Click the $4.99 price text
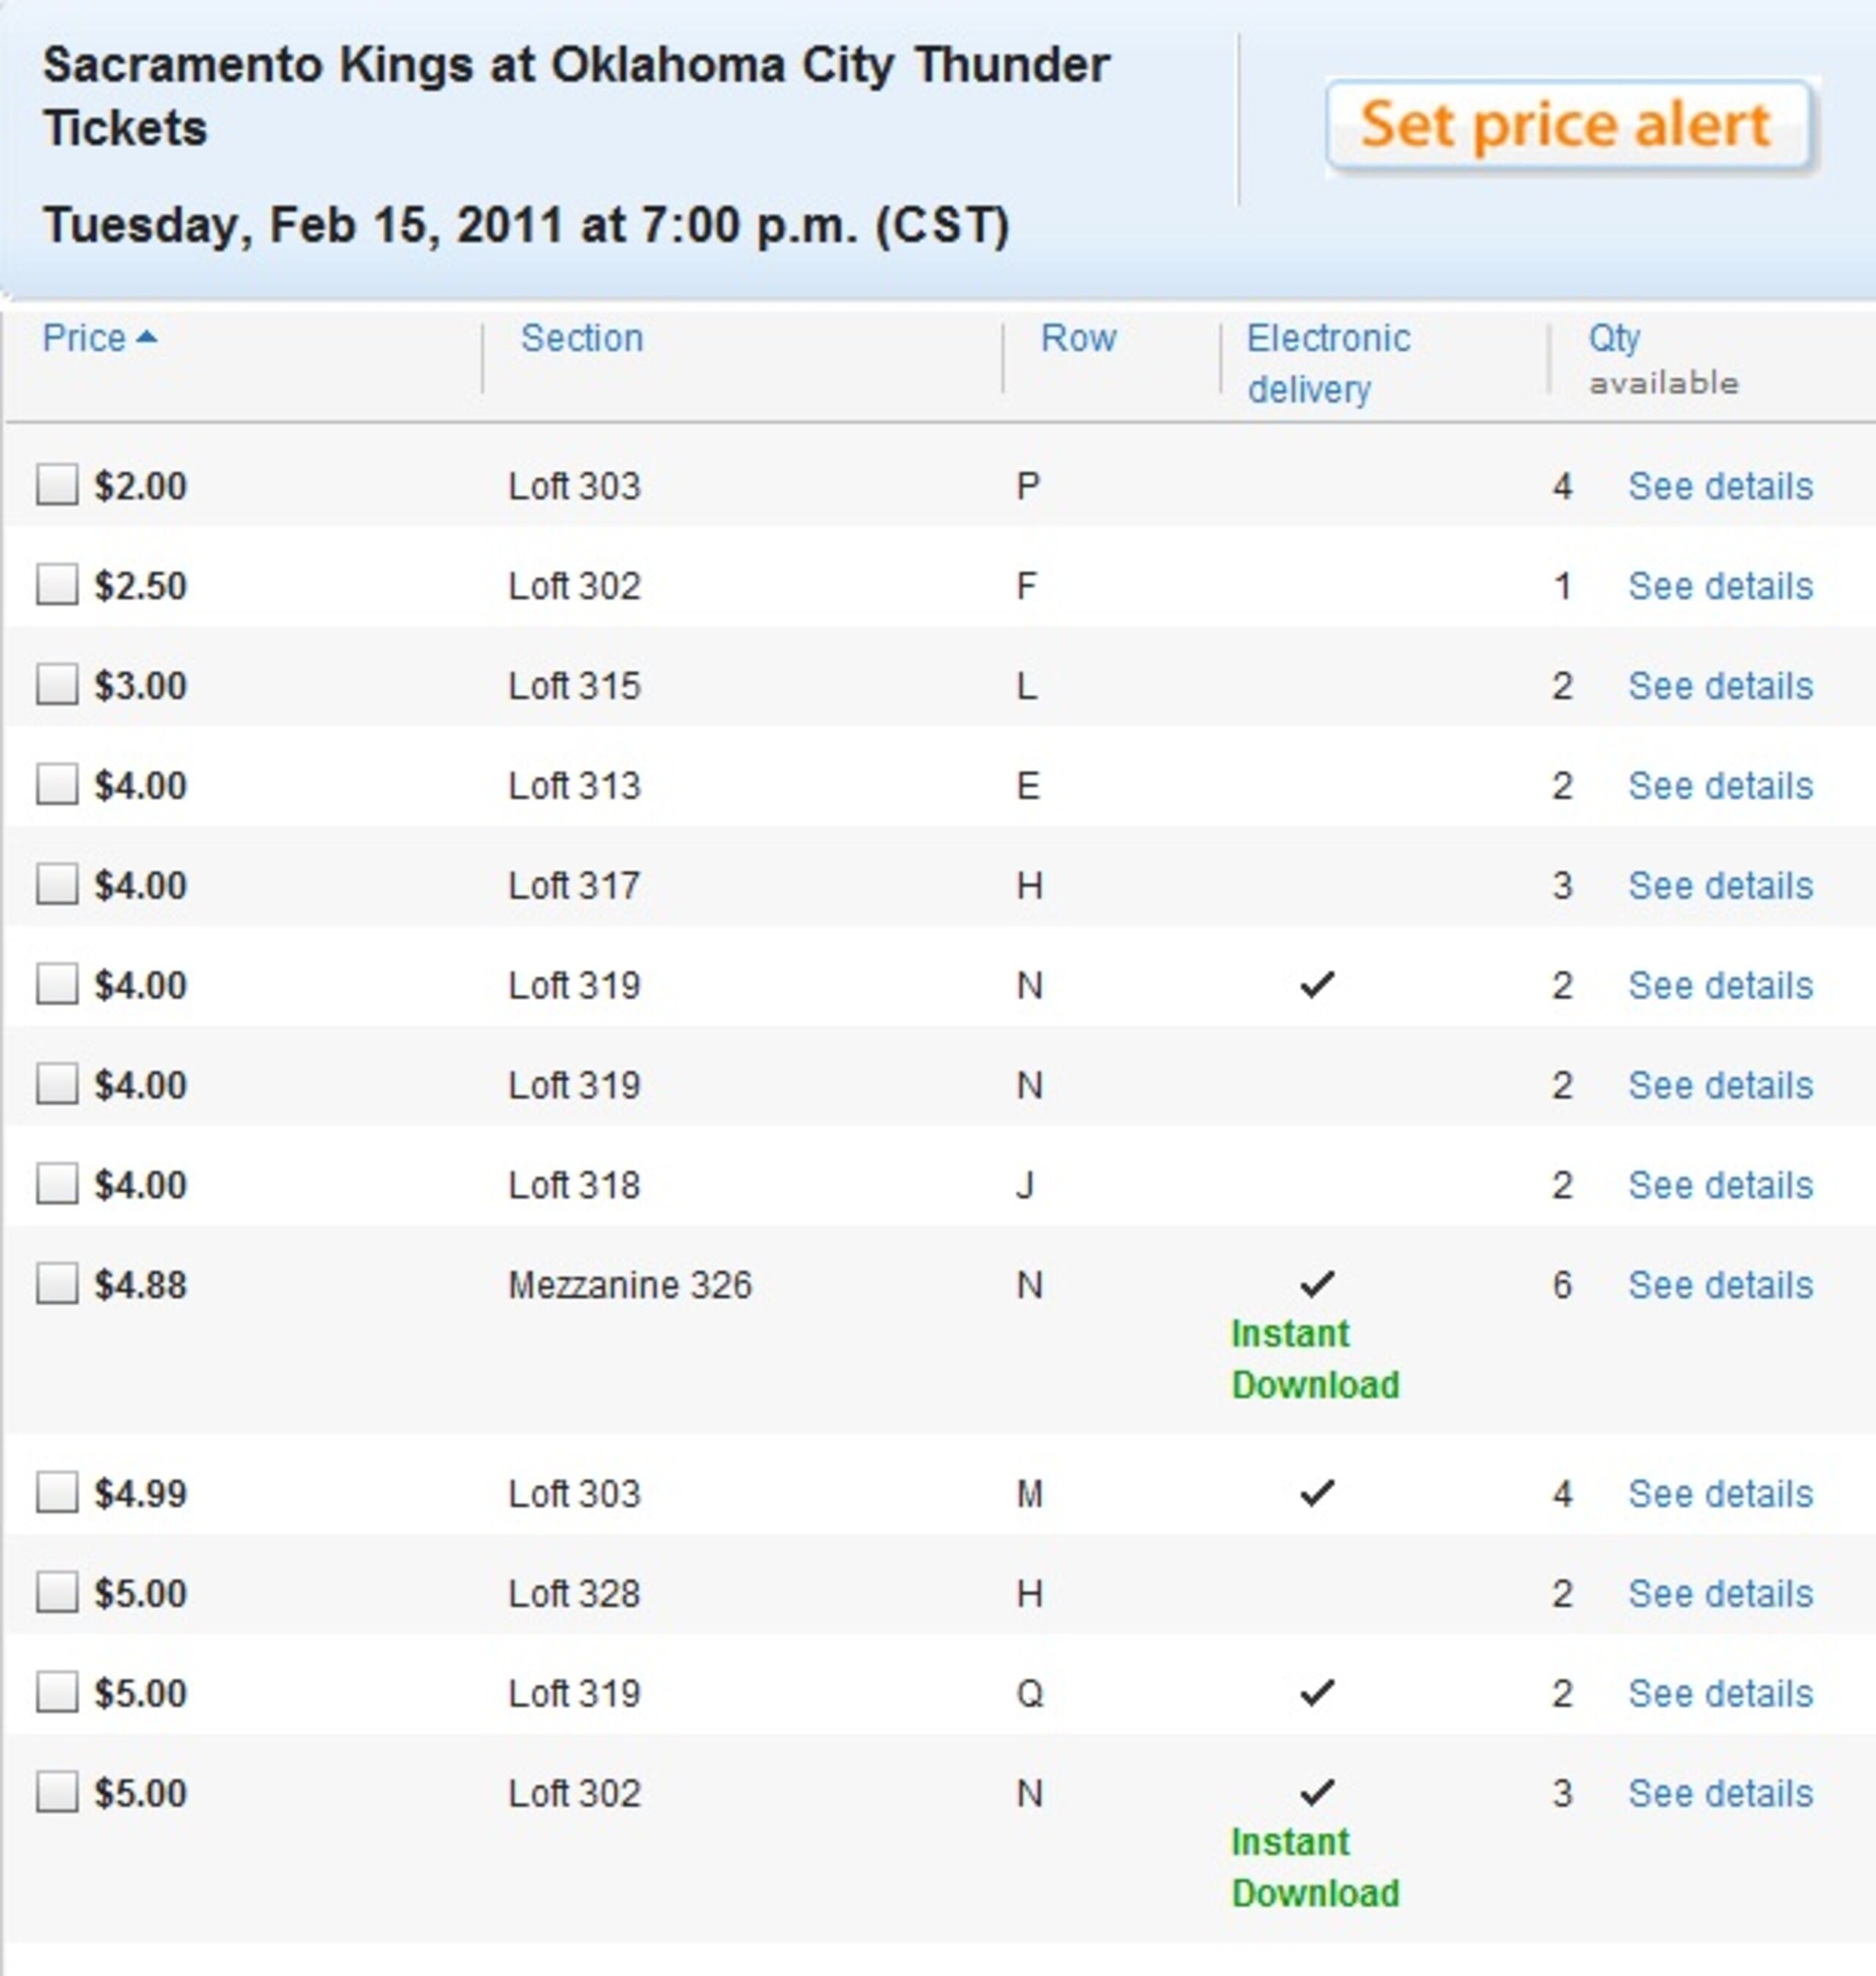 tap(140, 1494)
